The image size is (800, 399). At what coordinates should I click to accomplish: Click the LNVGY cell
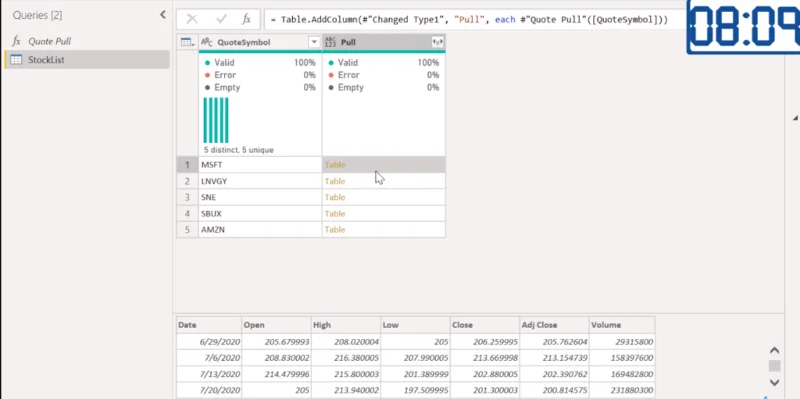260,181
